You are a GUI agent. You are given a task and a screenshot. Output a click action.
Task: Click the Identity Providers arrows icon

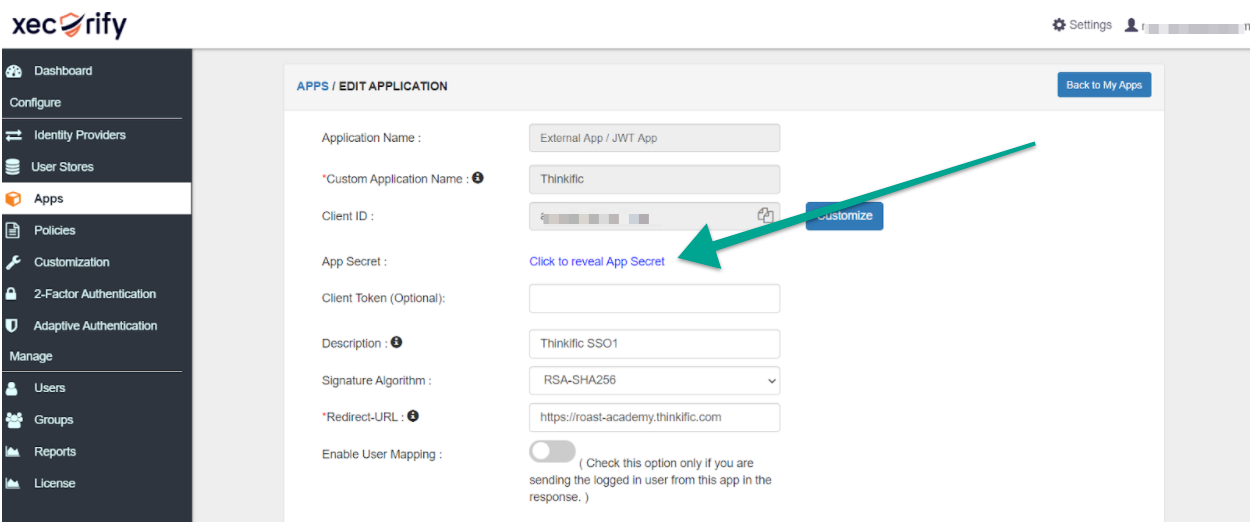13,135
